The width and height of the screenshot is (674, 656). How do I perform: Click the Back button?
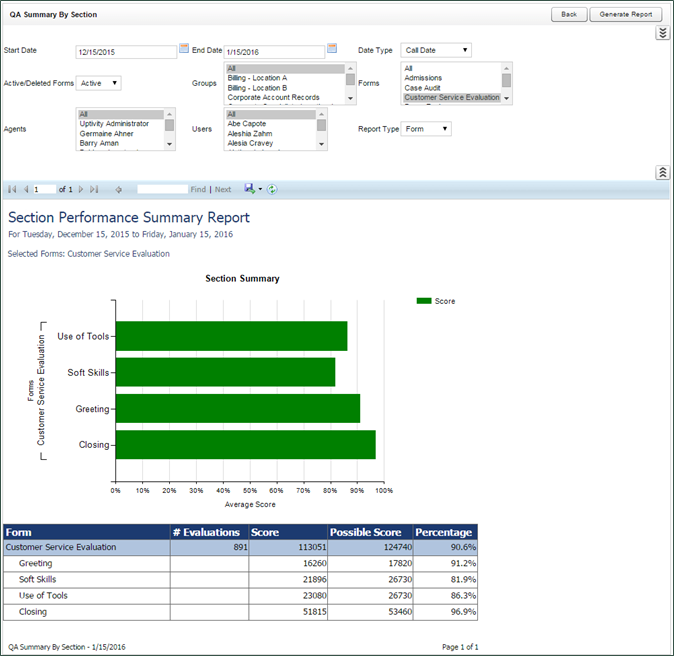point(568,15)
